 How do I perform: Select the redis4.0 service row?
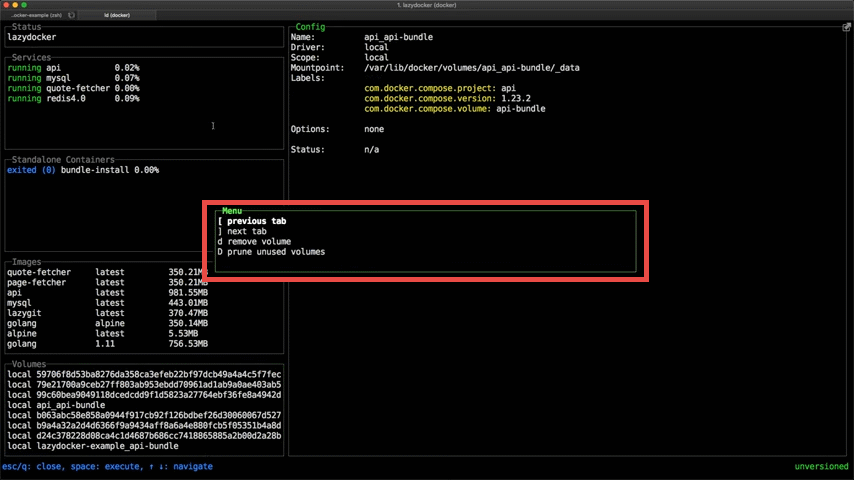(x=72, y=98)
